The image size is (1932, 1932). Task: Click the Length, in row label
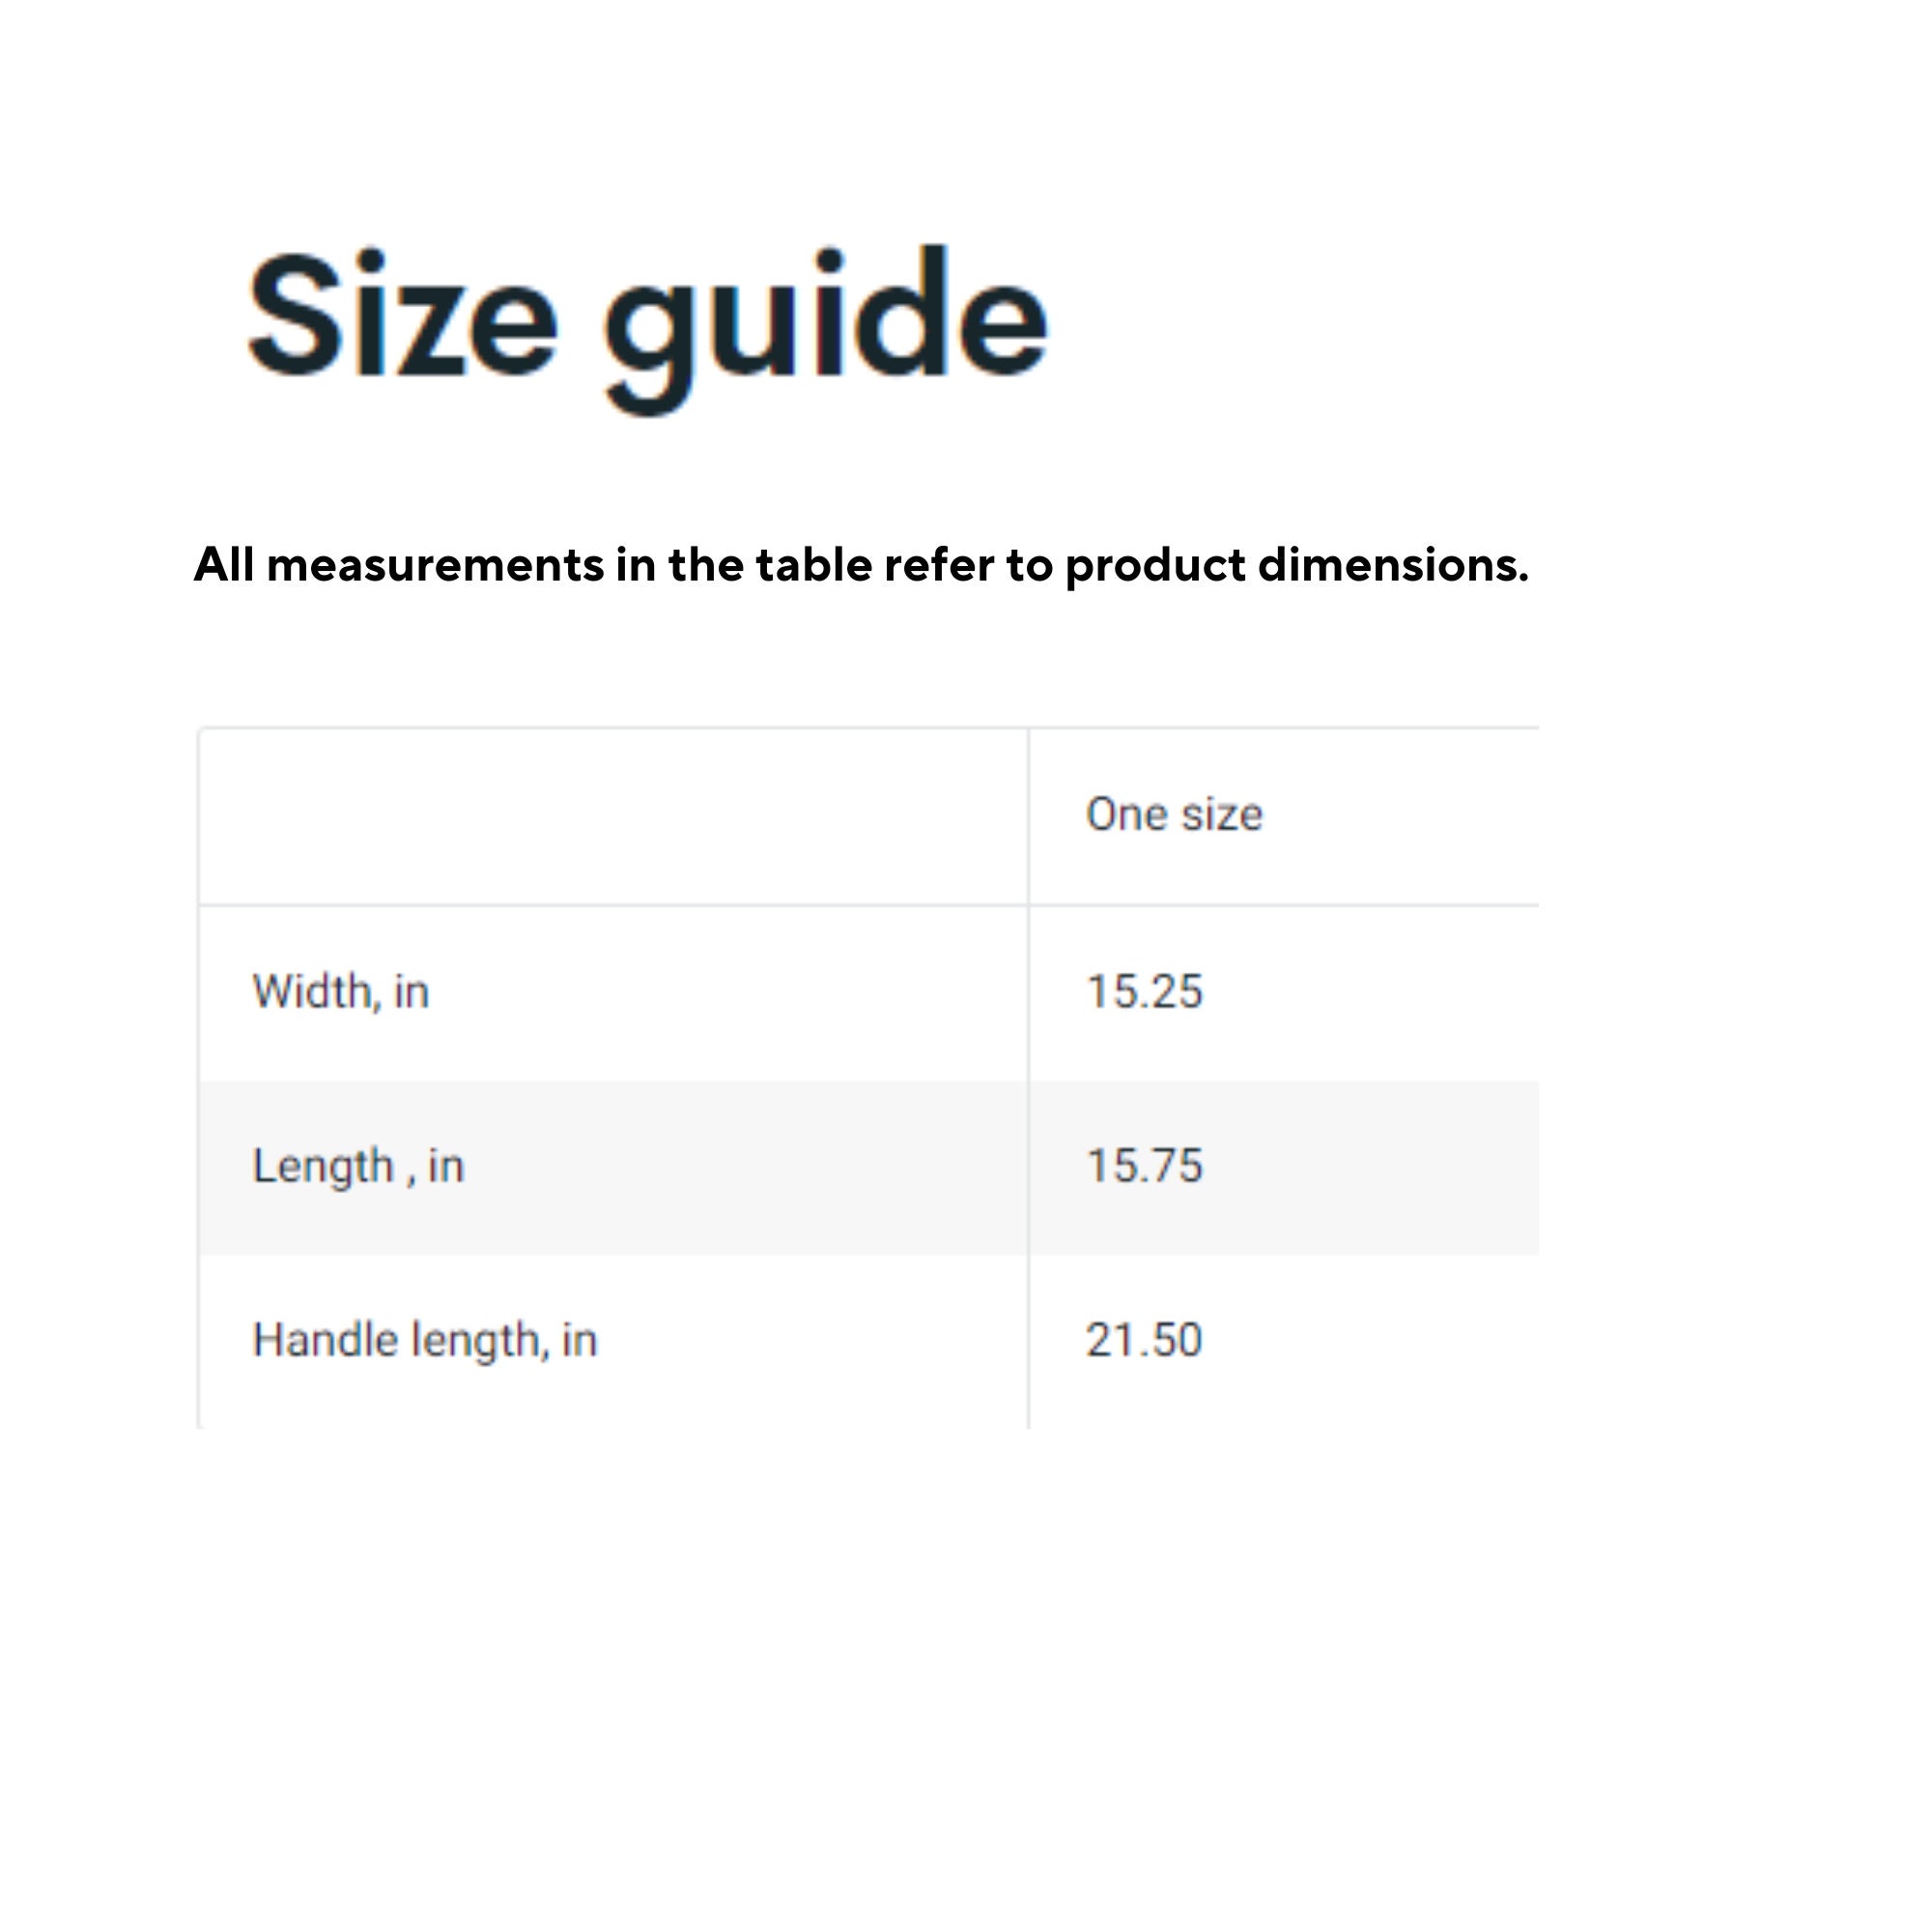tap(358, 1167)
